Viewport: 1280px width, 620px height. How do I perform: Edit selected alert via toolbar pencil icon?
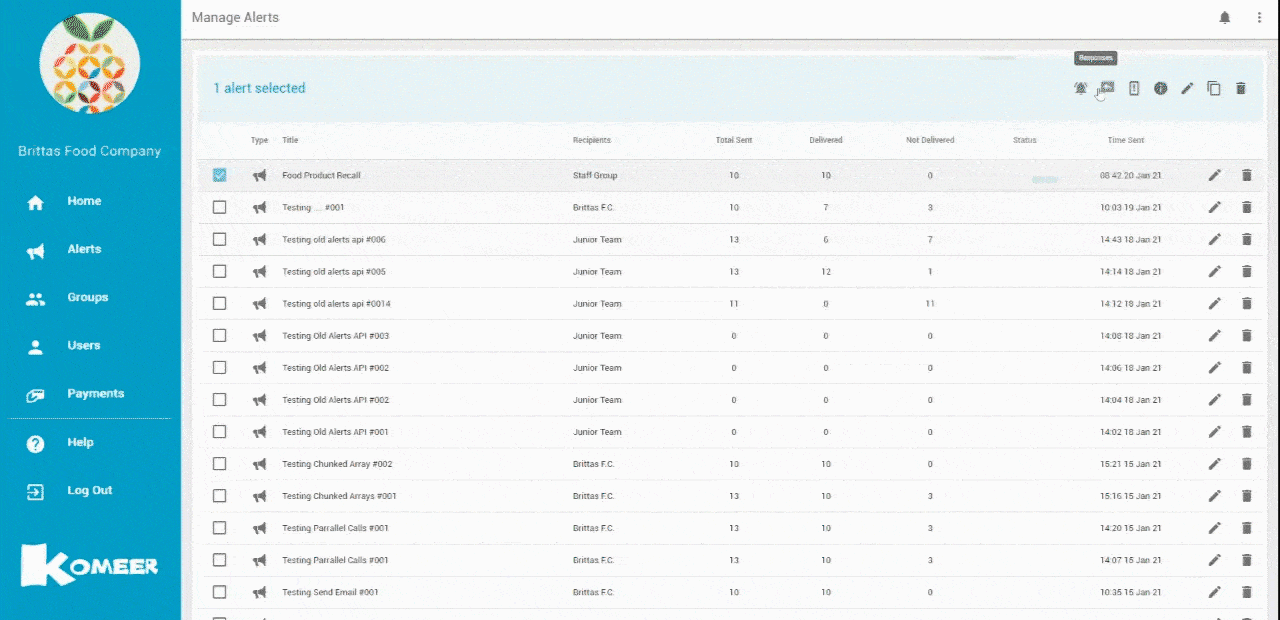click(1187, 88)
